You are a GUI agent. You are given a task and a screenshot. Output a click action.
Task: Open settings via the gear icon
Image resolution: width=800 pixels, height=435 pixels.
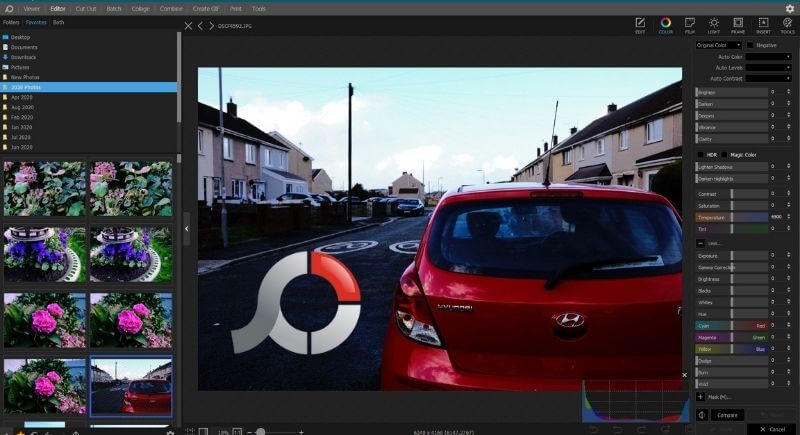coord(789,8)
